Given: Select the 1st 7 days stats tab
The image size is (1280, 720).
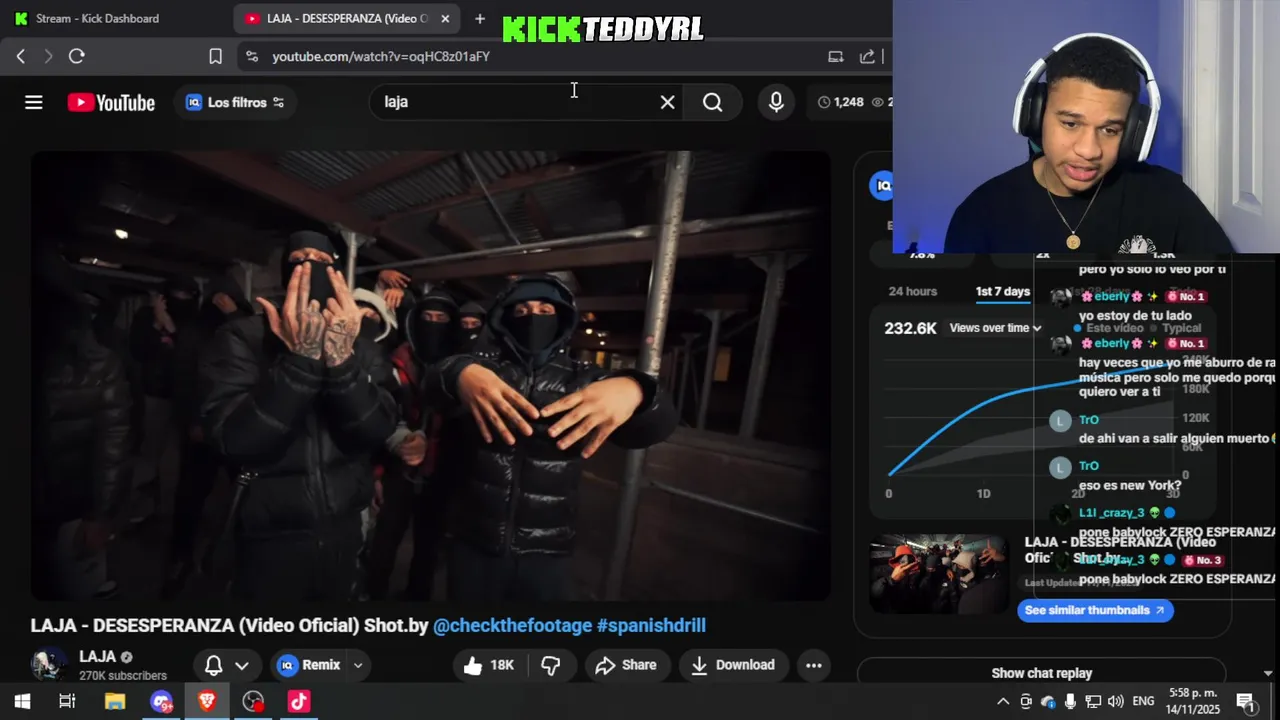Looking at the screenshot, I should pyautogui.click(x=1003, y=292).
